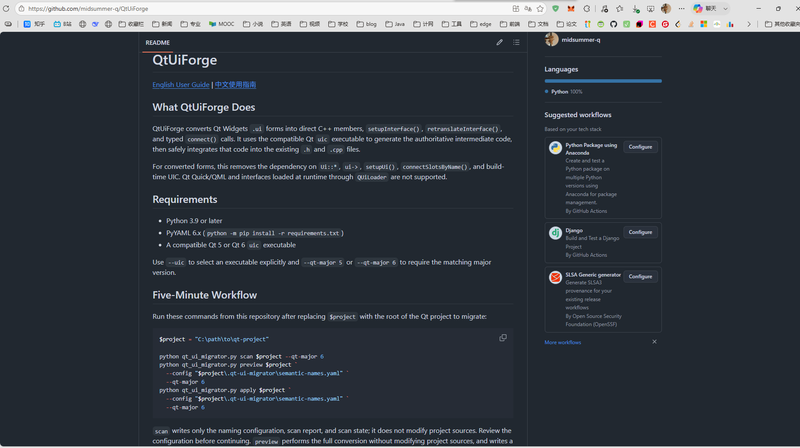800x448 pixels.
Task: Open the Copilot chat button
Action: 705,9
